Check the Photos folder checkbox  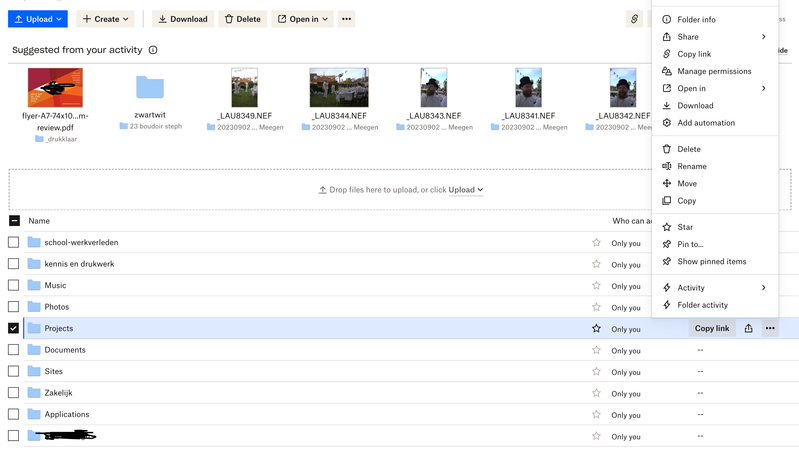tap(13, 307)
